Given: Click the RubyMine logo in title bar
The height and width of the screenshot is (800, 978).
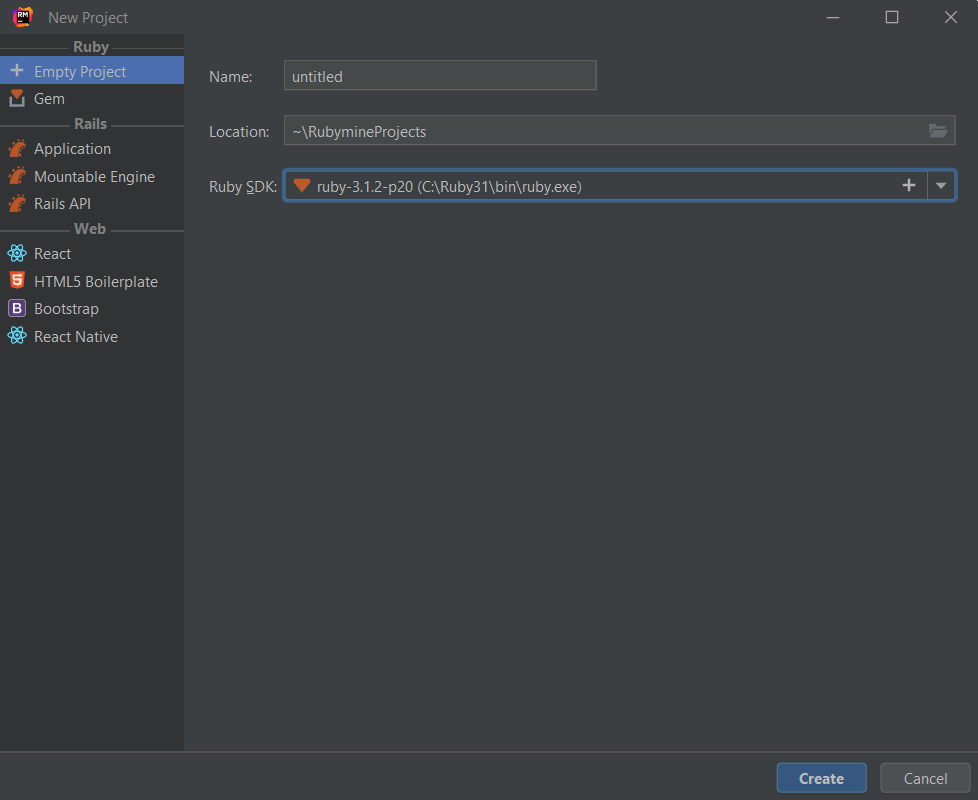Looking at the screenshot, I should pos(22,17).
